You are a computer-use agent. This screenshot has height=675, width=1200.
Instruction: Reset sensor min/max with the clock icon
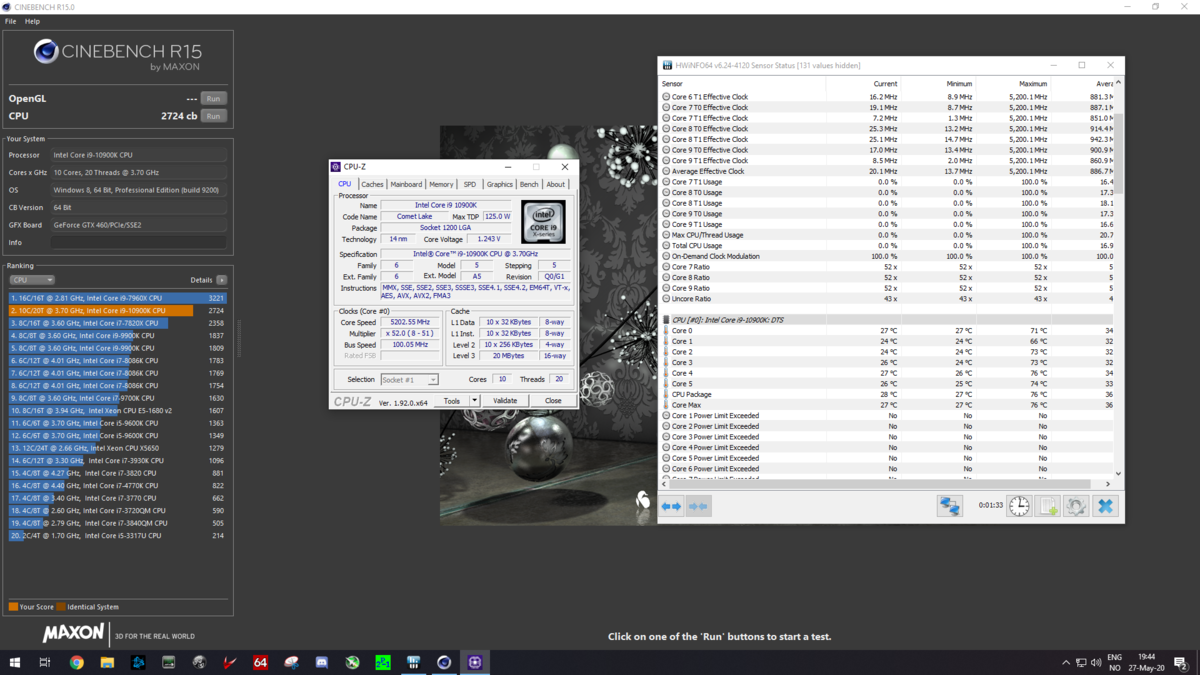1018,506
